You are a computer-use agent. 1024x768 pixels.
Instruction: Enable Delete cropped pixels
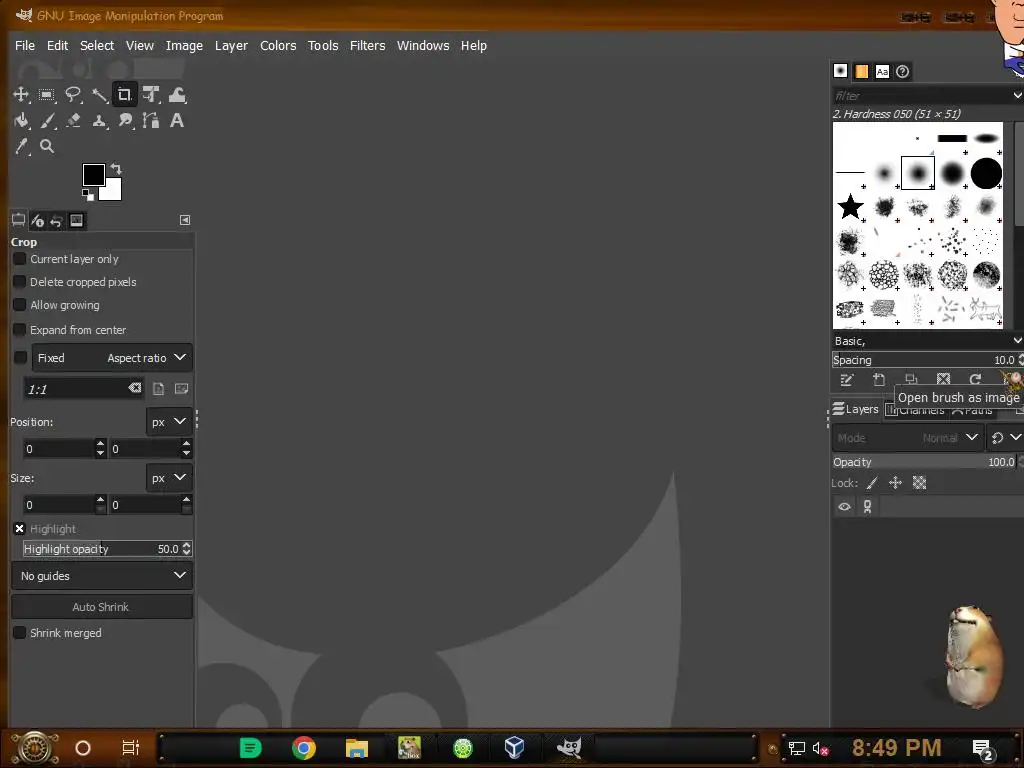[x=20, y=282]
